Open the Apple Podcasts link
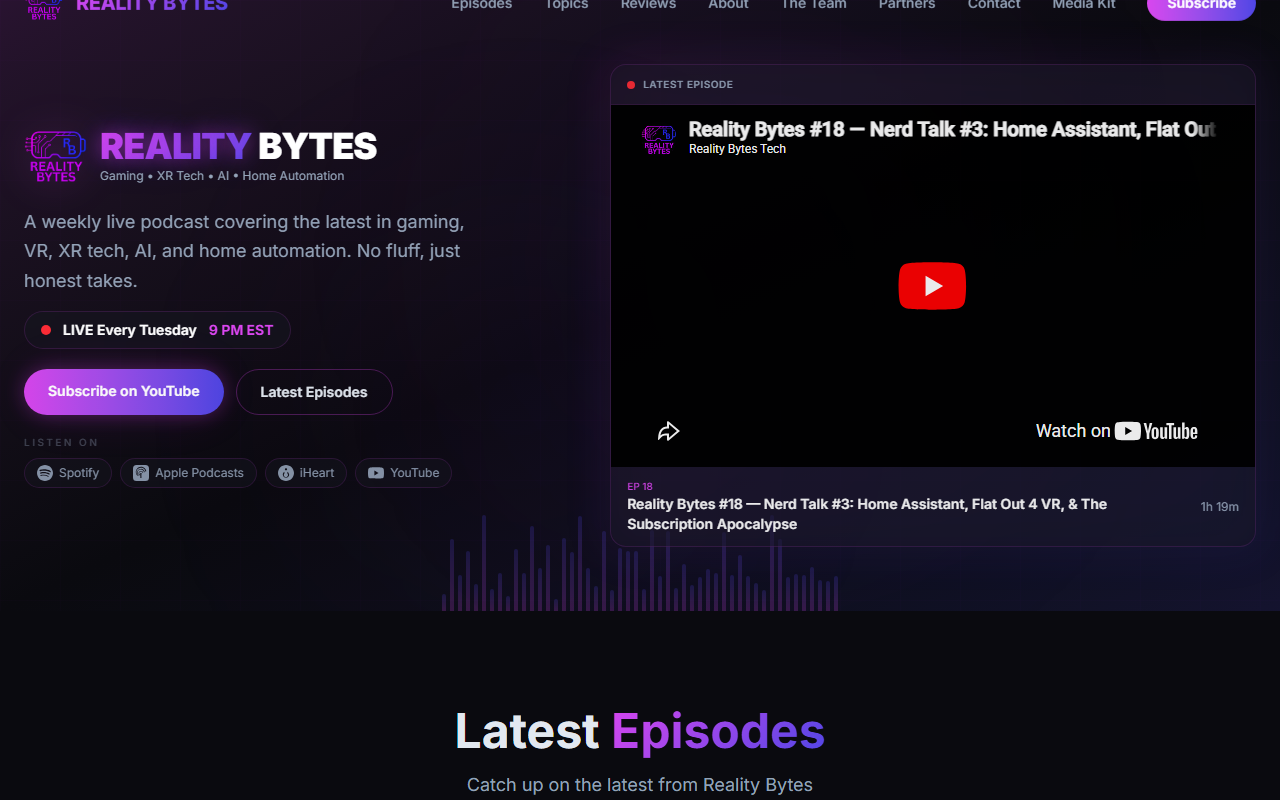Viewport: 1280px width, 800px height. coord(188,473)
